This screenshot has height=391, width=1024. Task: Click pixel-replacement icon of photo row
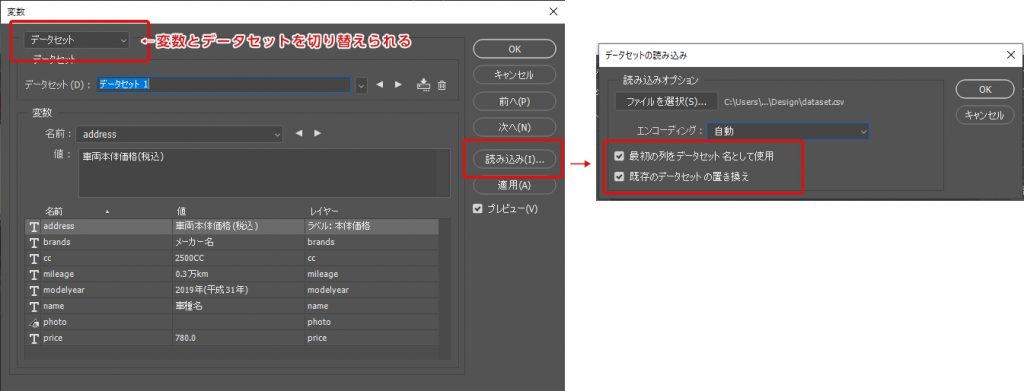[34, 322]
